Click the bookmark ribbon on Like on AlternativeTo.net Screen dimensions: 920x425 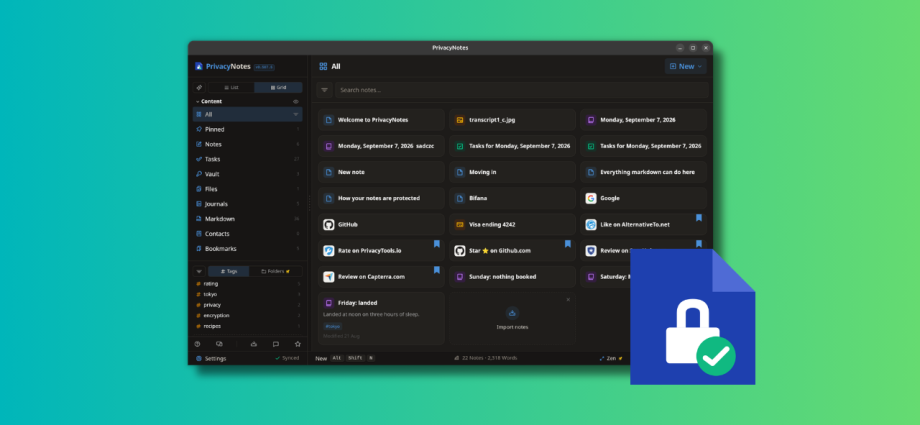pyautogui.click(x=699, y=218)
